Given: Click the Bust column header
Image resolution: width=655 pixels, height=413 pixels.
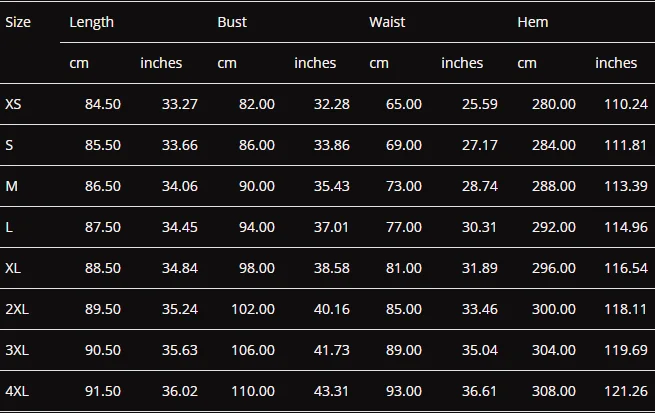Looking at the screenshot, I should [232, 22].
